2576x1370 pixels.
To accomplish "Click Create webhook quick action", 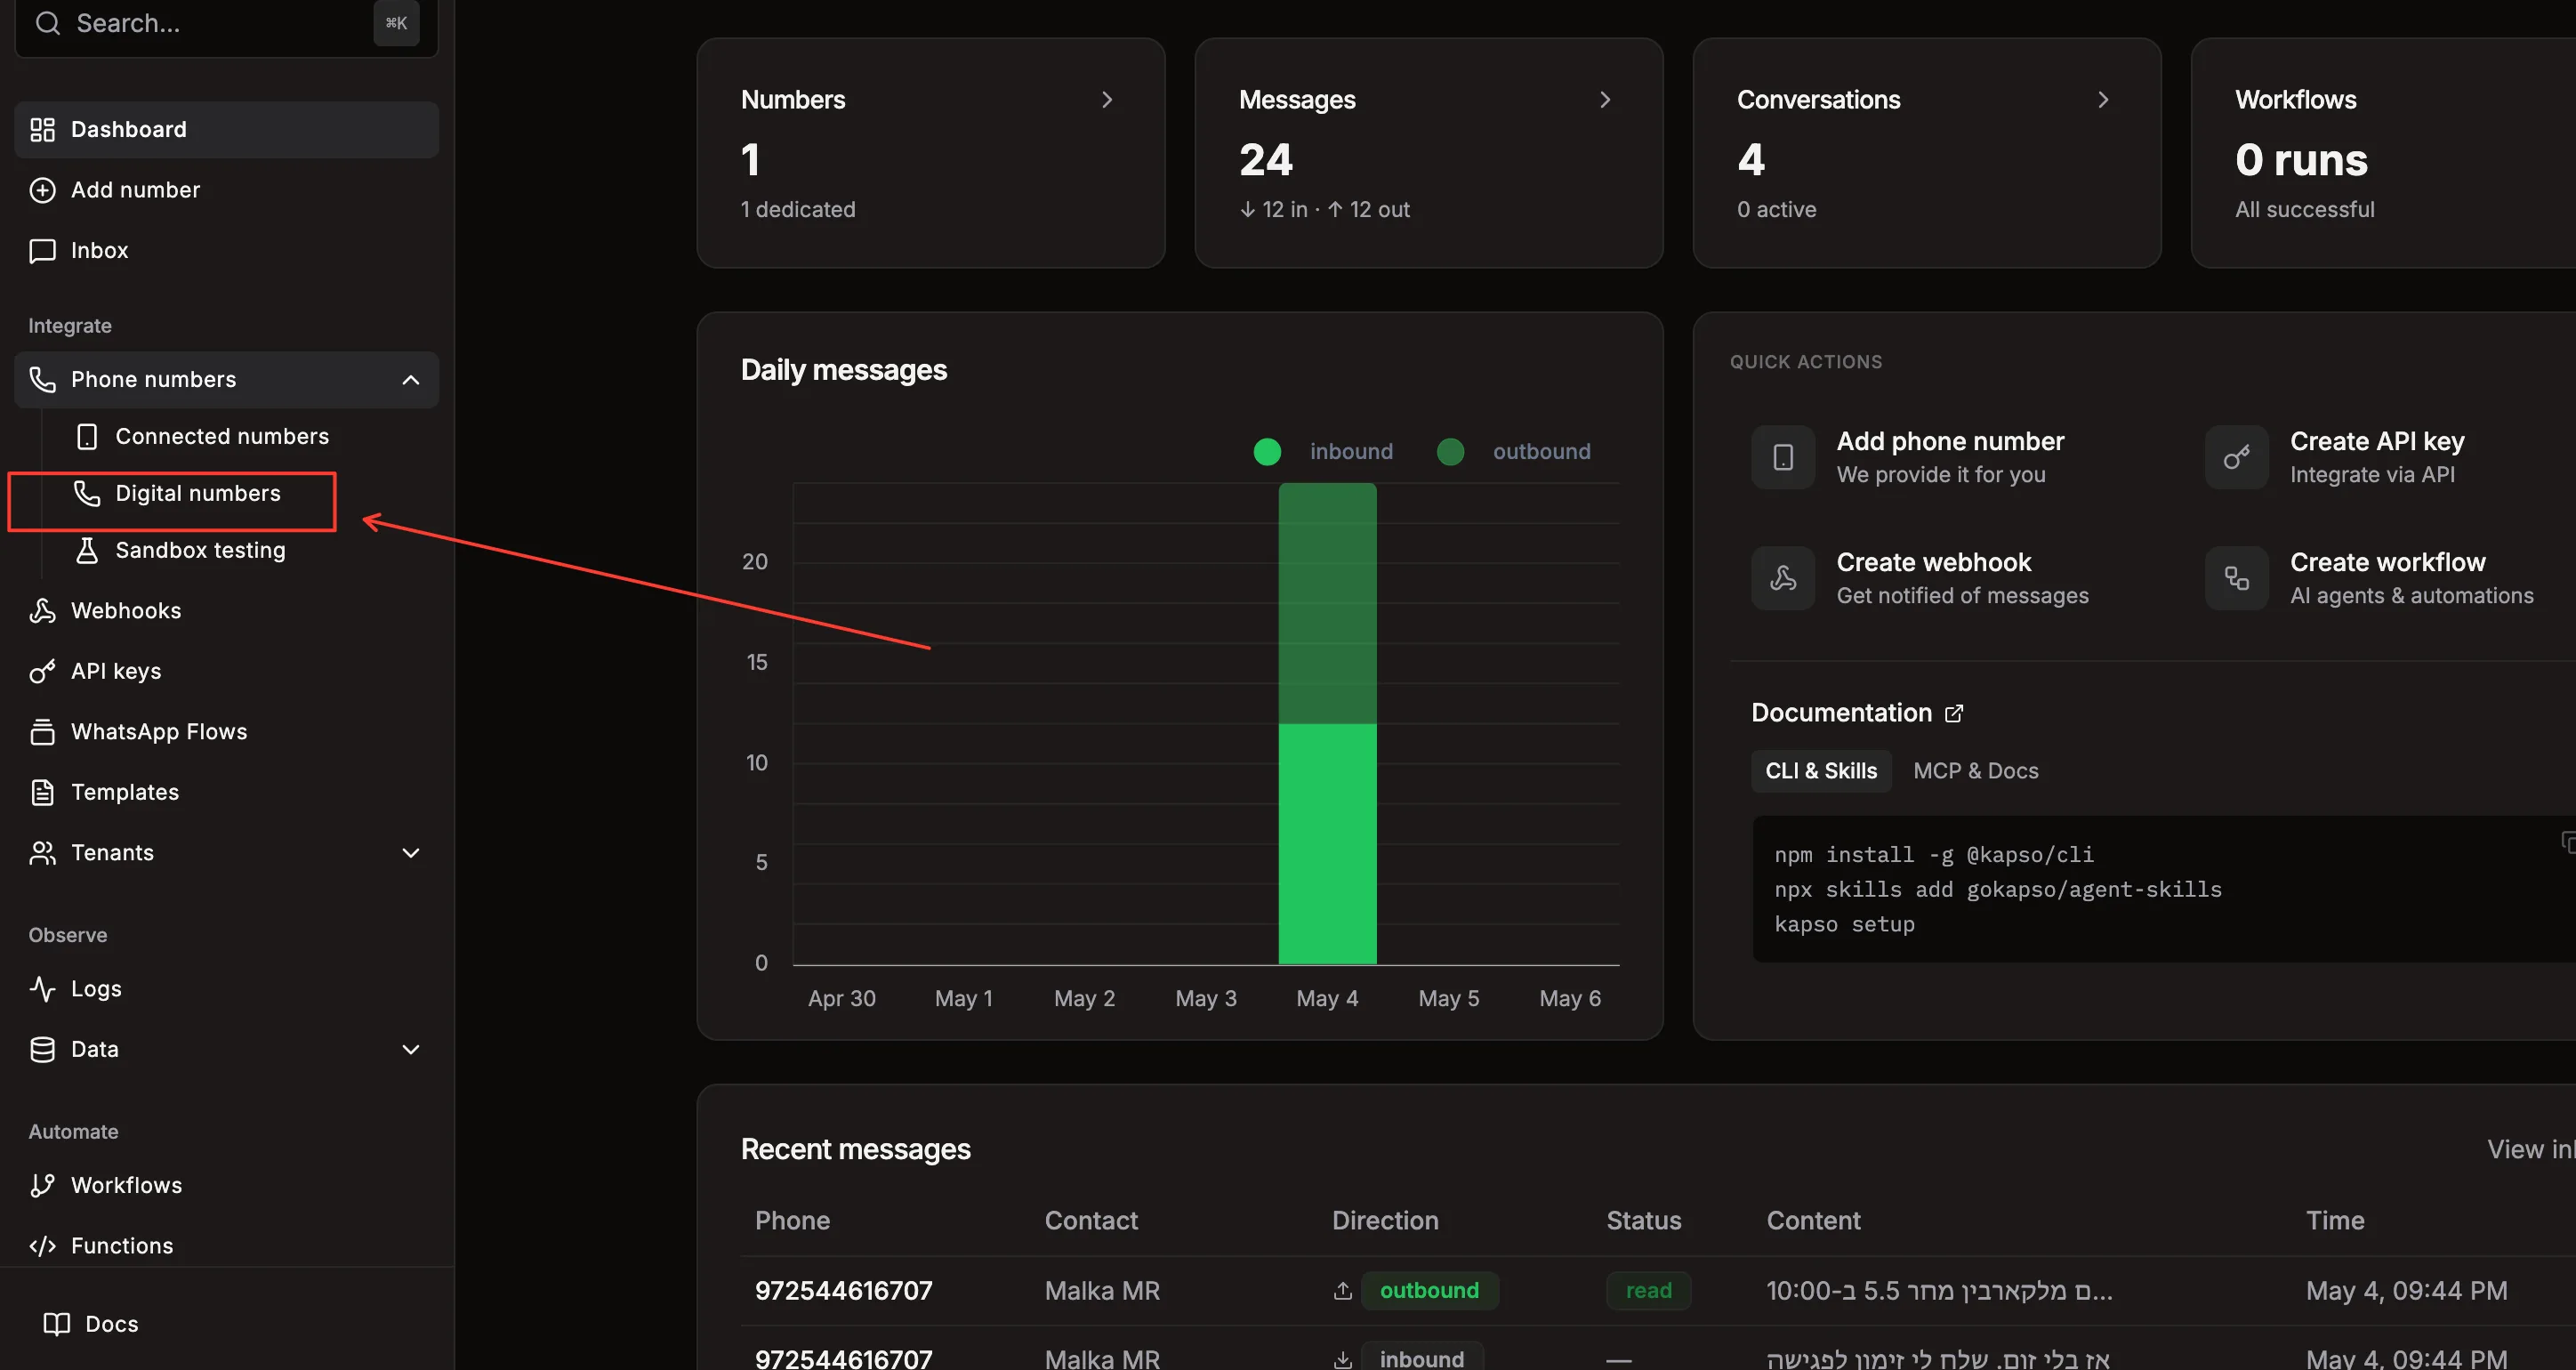I will tap(1921, 578).
